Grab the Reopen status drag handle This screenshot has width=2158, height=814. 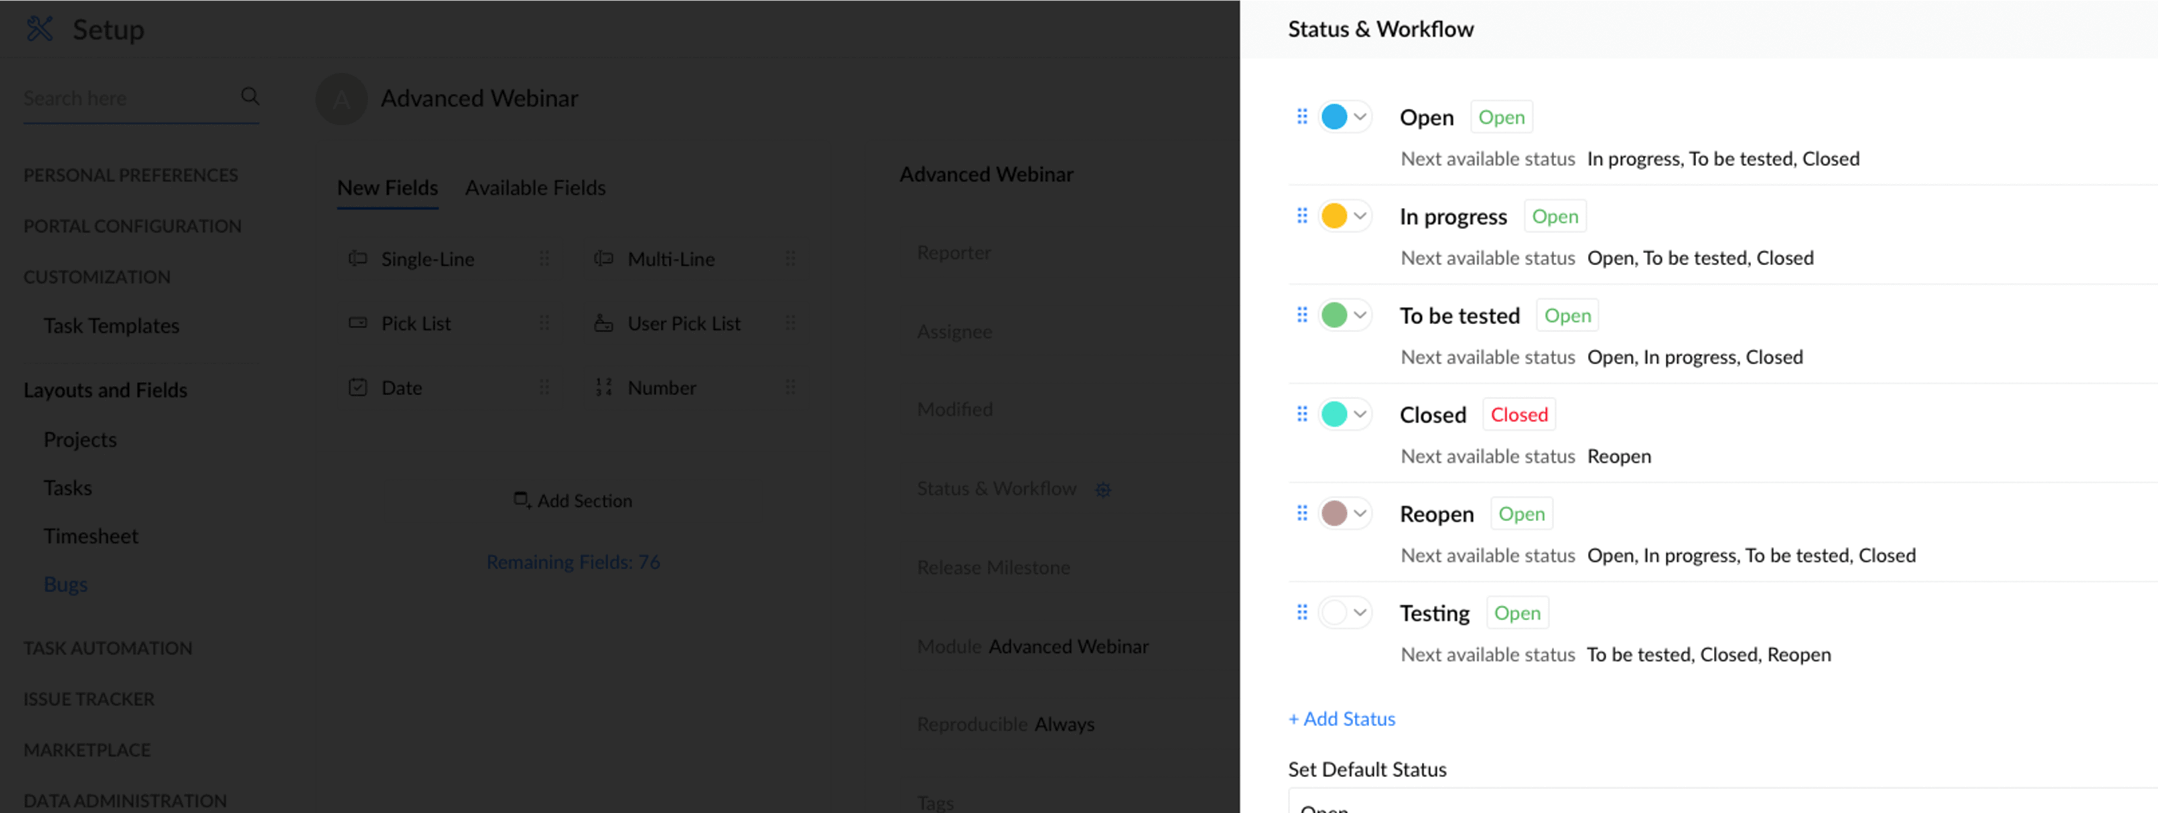pyautogui.click(x=1301, y=512)
